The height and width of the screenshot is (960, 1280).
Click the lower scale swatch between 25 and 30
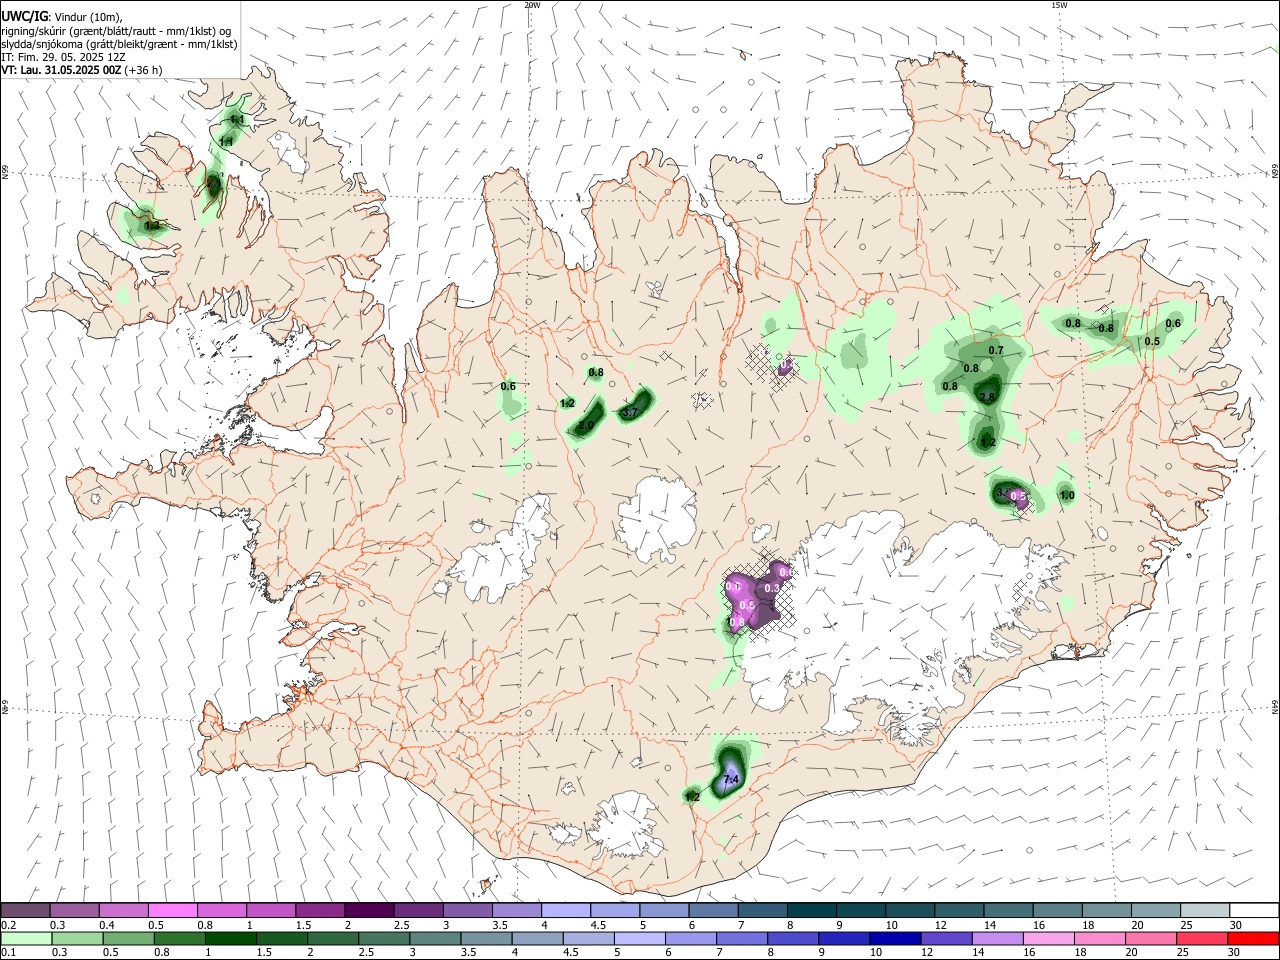pyautogui.click(x=1203, y=938)
